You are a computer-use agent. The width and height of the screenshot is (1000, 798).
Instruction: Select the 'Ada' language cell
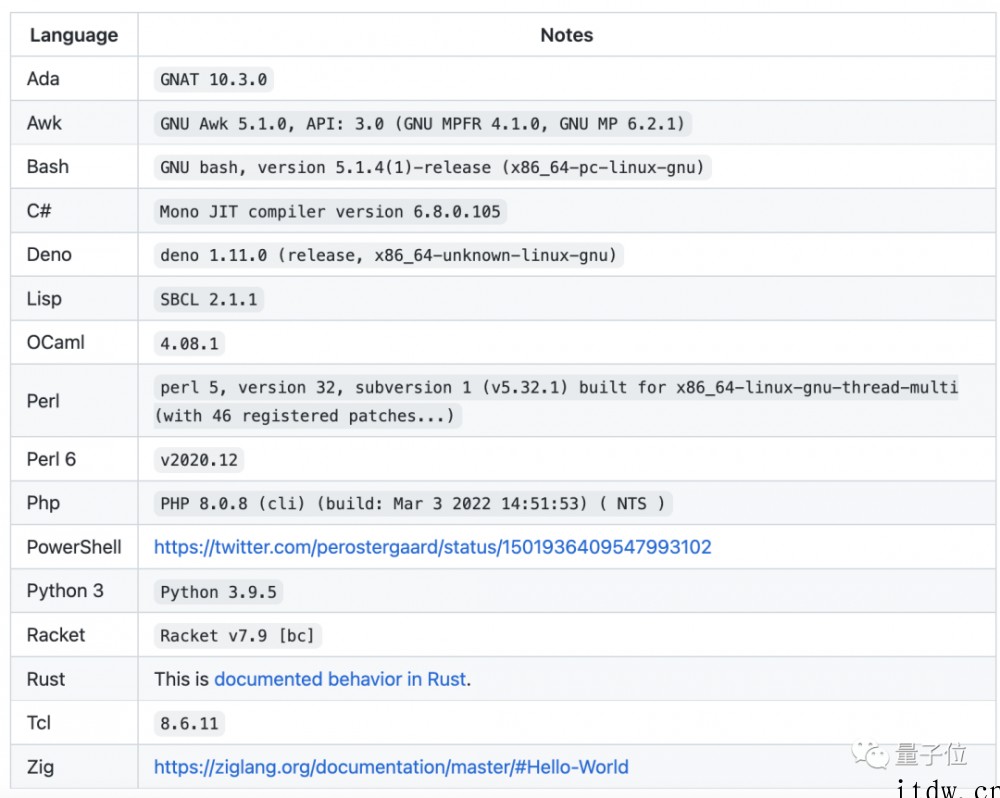point(74,78)
